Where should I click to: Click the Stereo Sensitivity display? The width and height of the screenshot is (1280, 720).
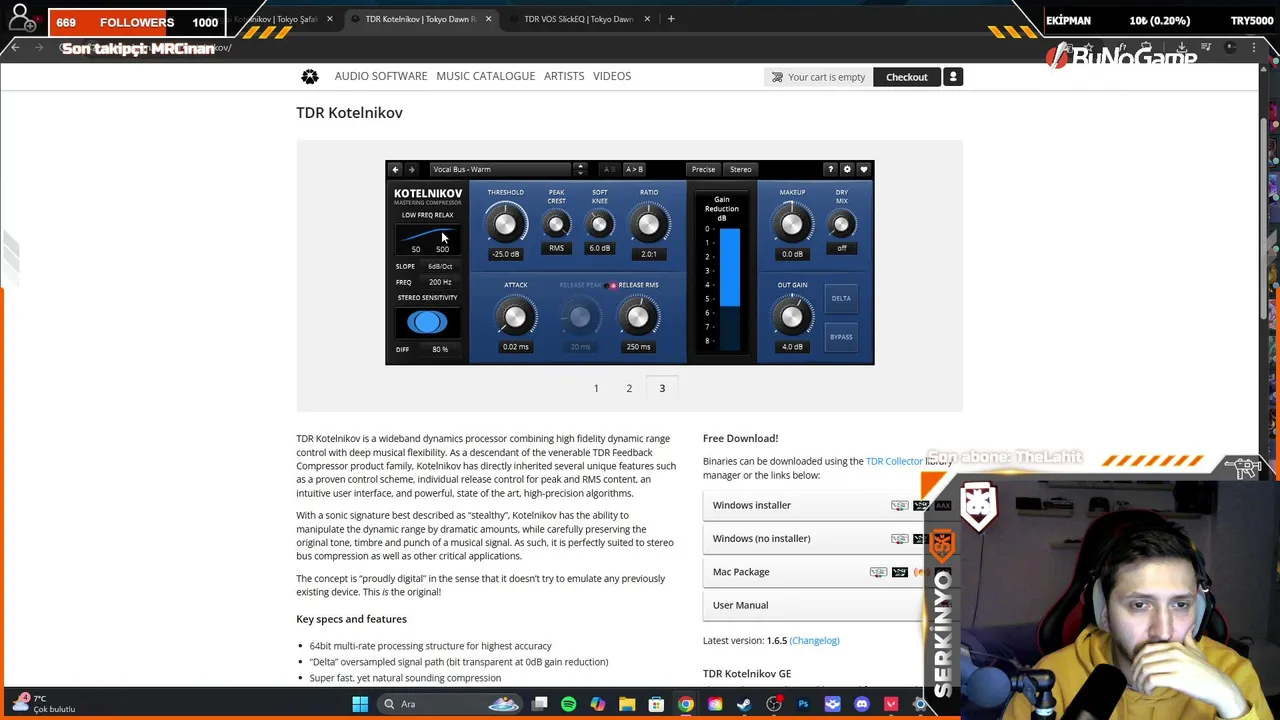click(427, 322)
